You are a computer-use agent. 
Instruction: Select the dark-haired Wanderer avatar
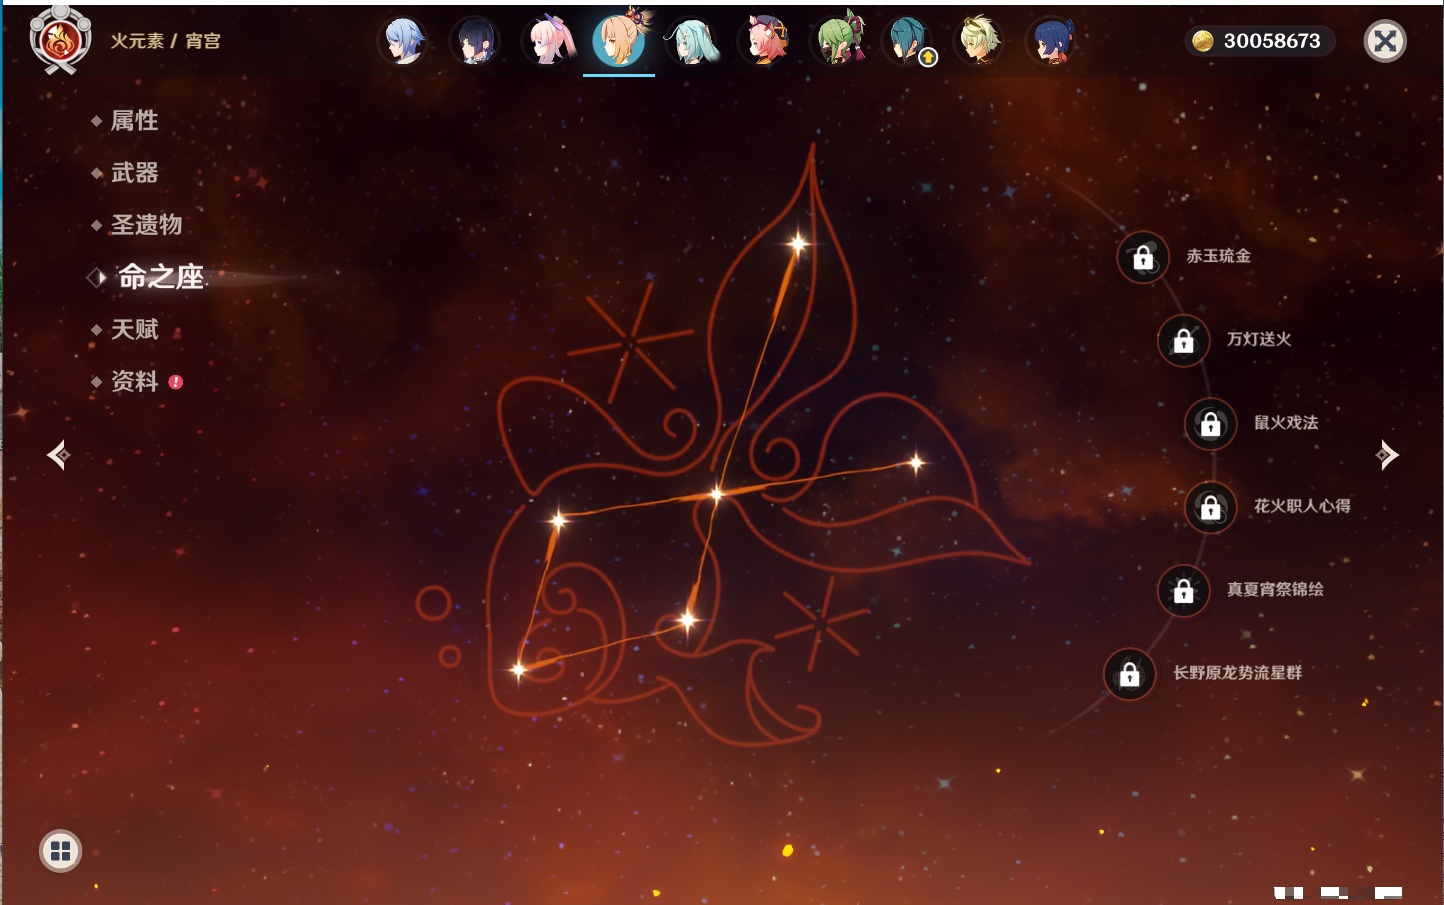coord(475,41)
